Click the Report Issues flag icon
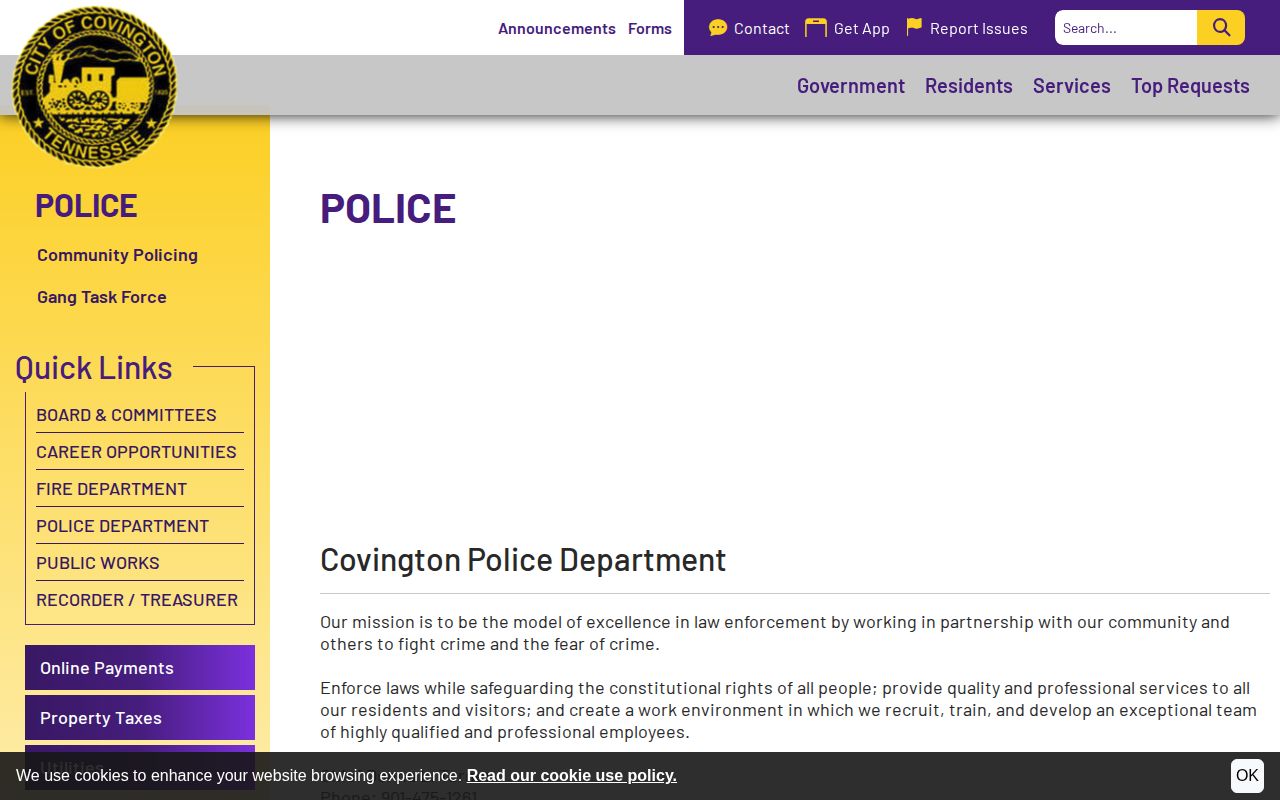This screenshot has height=800, width=1280. coord(914,27)
